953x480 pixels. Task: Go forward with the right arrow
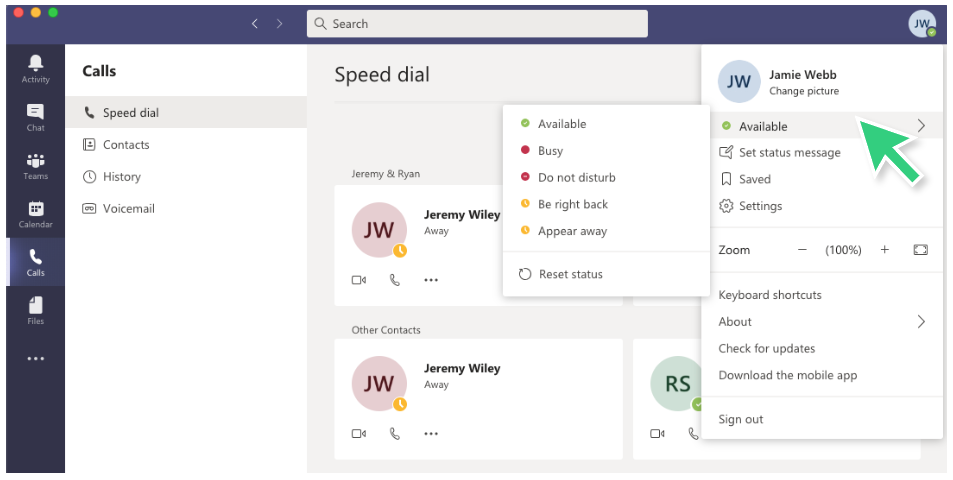pos(280,24)
